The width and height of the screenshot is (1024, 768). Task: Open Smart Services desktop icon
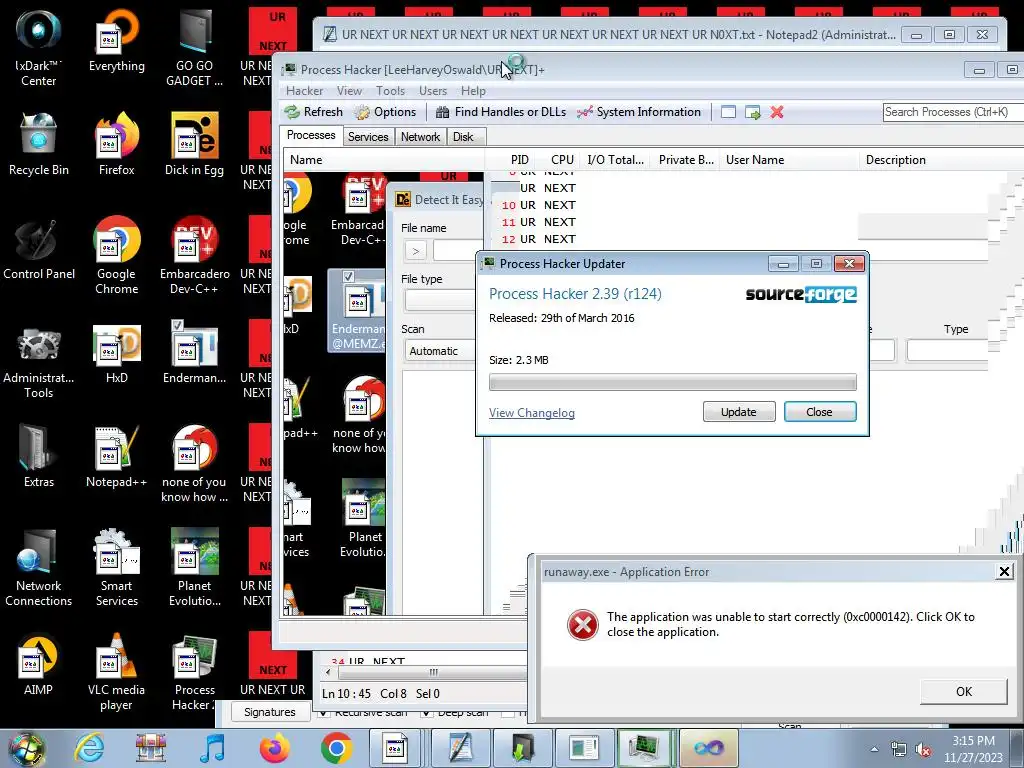116,568
